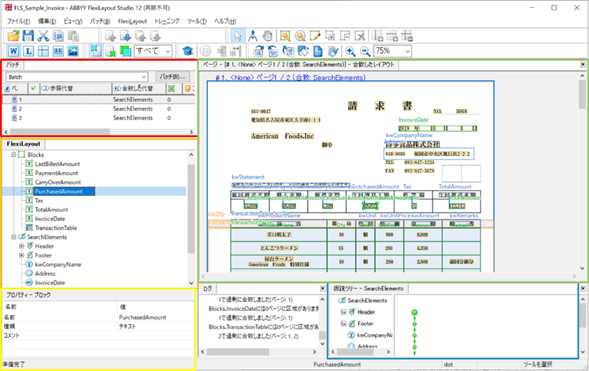This screenshot has width=589, height=371.
Task: Click the blue page document icon
Action: click(318, 51)
